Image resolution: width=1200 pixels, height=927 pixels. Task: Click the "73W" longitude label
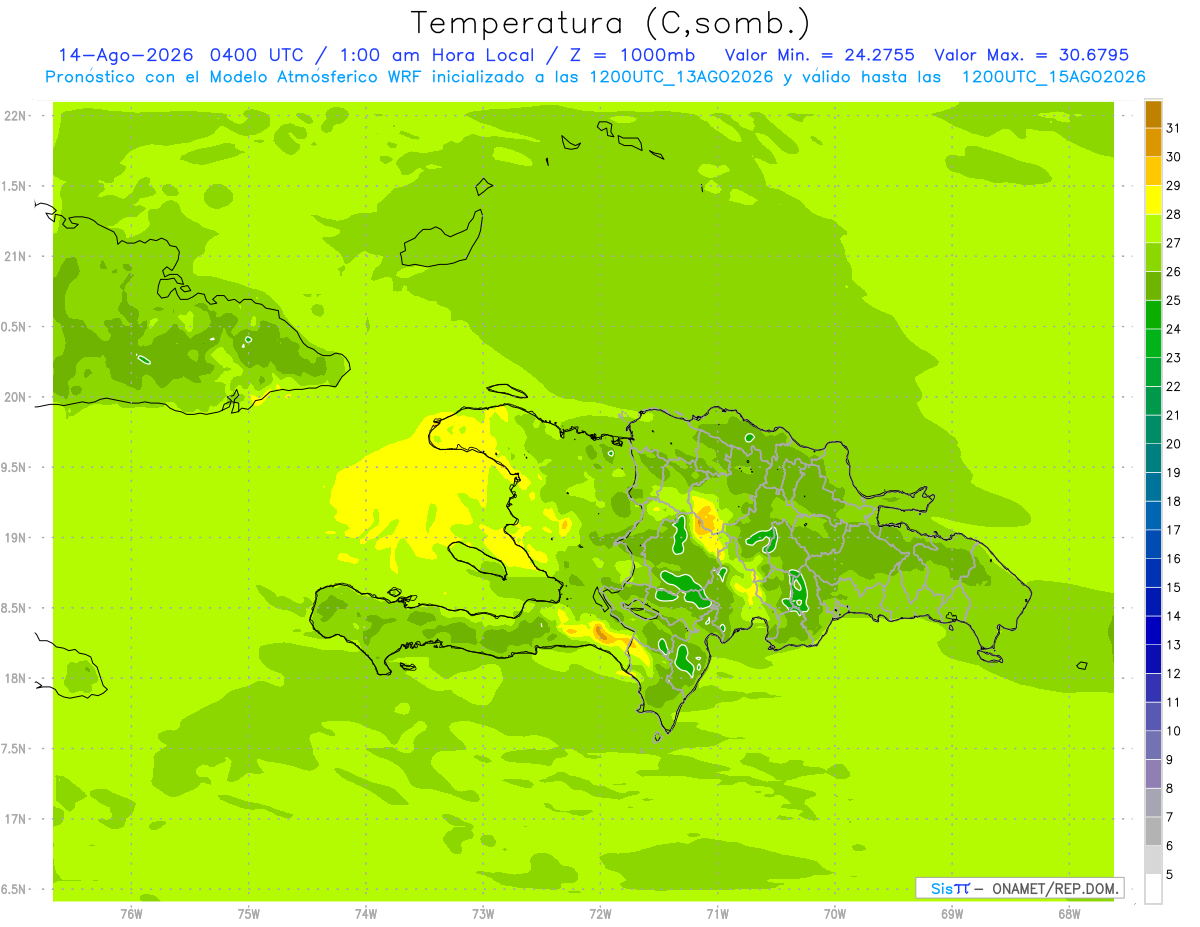pyautogui.click(x=483, y=914)
